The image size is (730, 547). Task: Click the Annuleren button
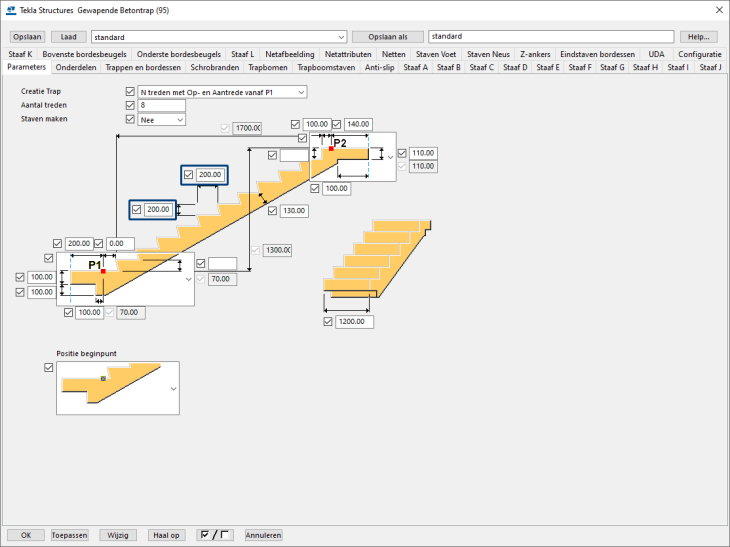[263, 535]
